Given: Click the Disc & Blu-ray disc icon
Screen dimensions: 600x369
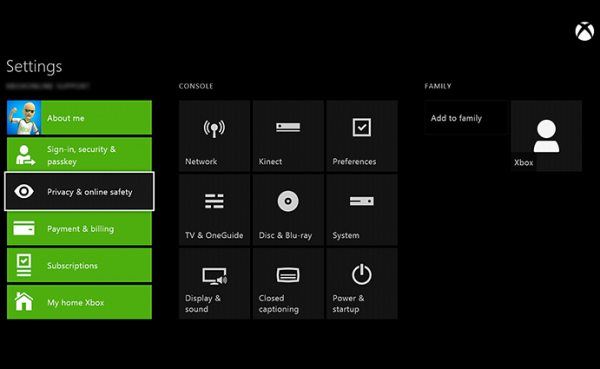Looking at the screenshot, I should [288, 201].
